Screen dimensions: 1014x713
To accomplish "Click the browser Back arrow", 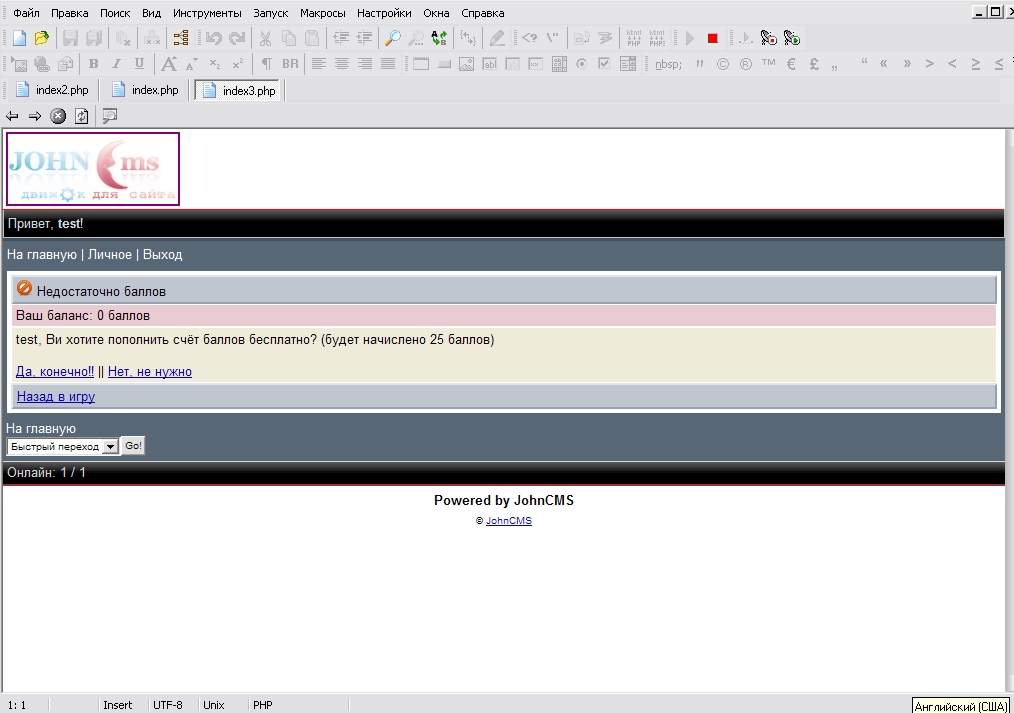I will click(x=12, y=116).
